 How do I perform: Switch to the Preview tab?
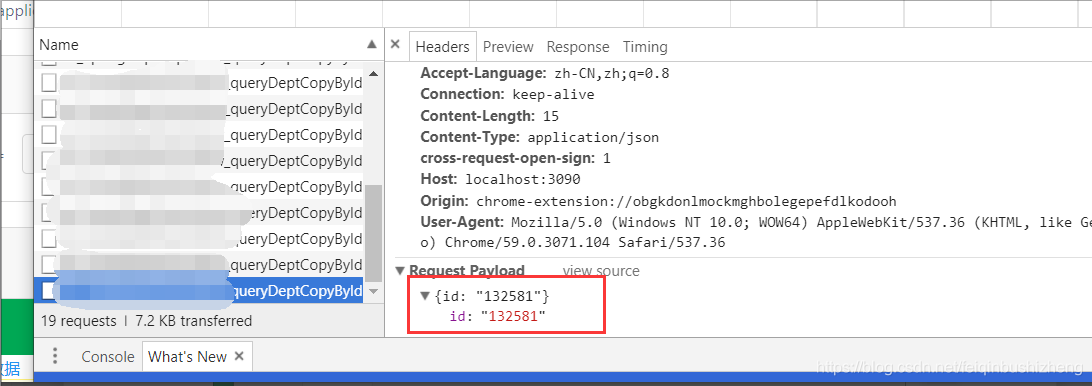pos(508,47)
